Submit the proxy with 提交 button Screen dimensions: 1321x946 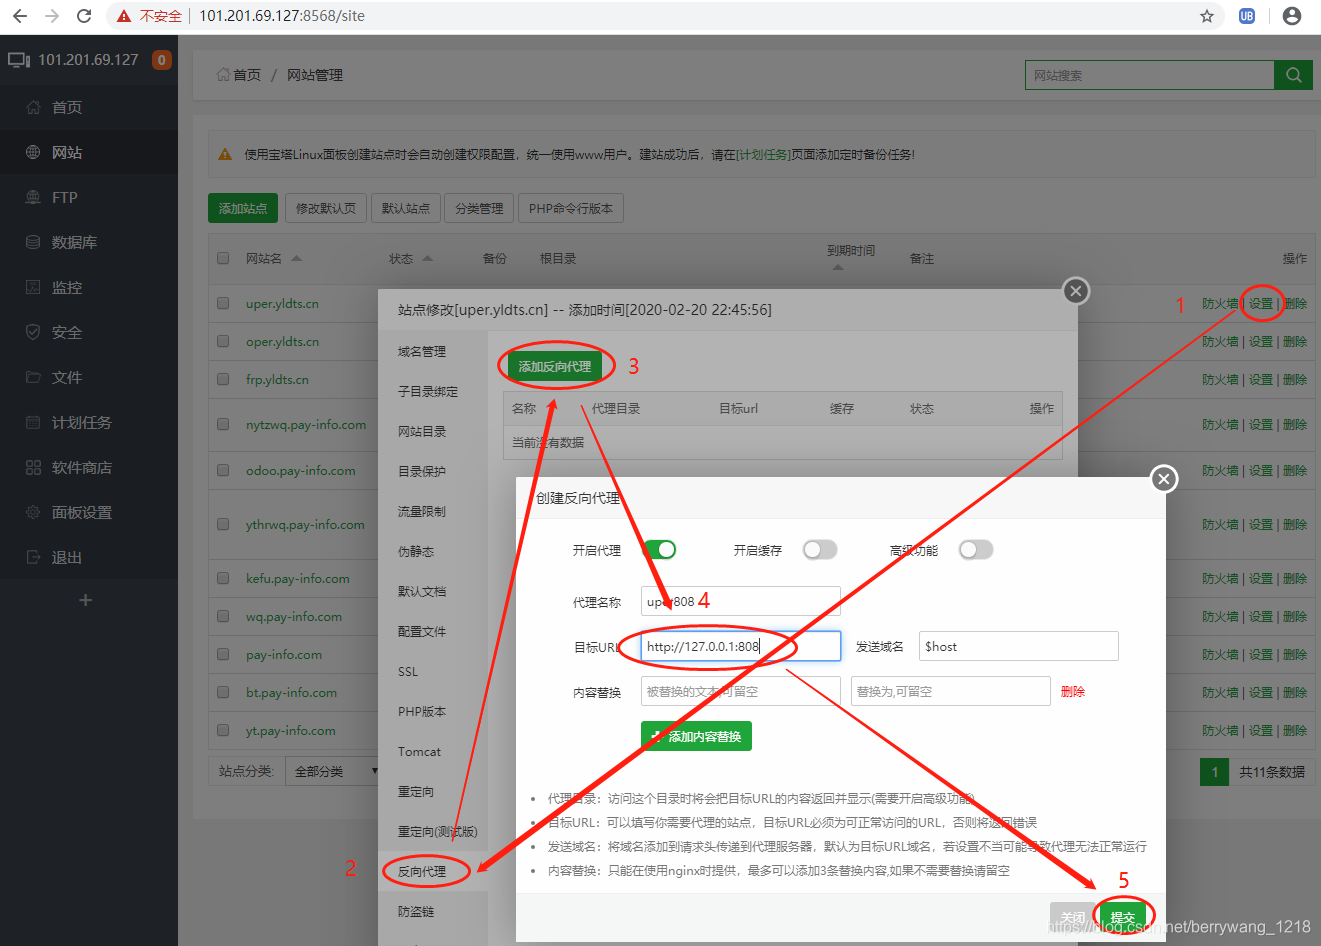(1122, 915)
